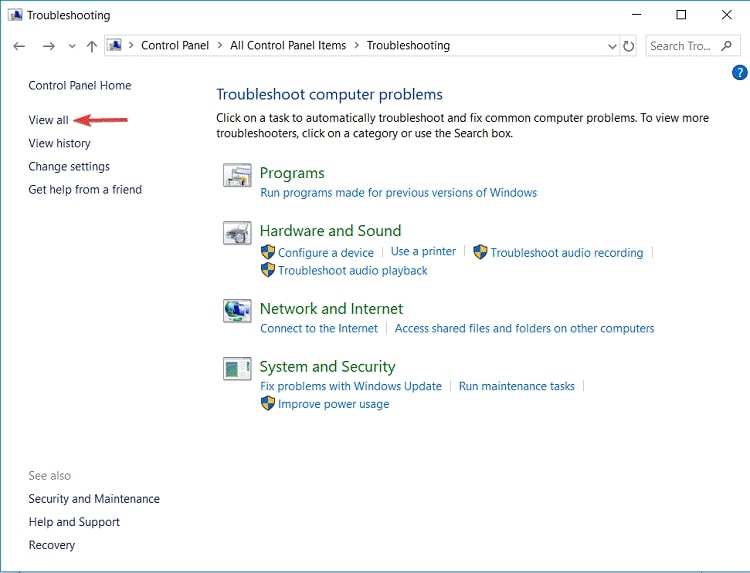The height and width of the screenshot is (573, 750).
Task: Open Change settings
Action: 69,166
